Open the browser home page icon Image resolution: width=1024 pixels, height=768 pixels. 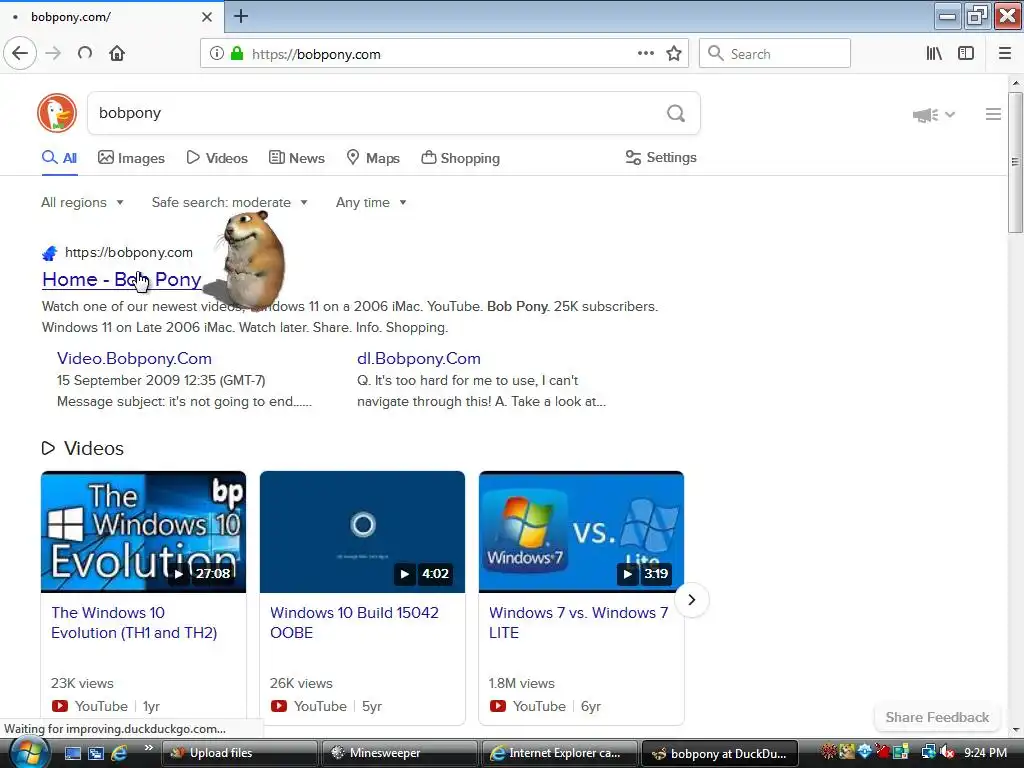[117, 54]
